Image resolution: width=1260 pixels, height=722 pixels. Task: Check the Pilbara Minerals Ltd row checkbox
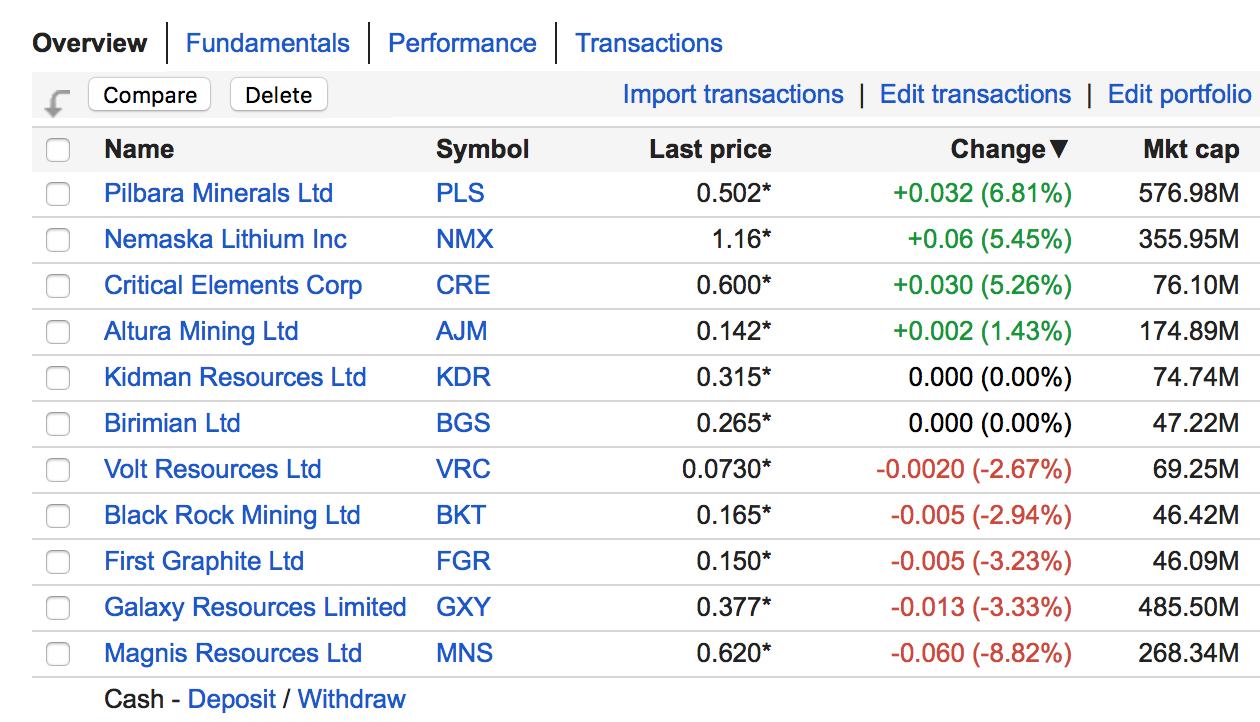[58, 194]
